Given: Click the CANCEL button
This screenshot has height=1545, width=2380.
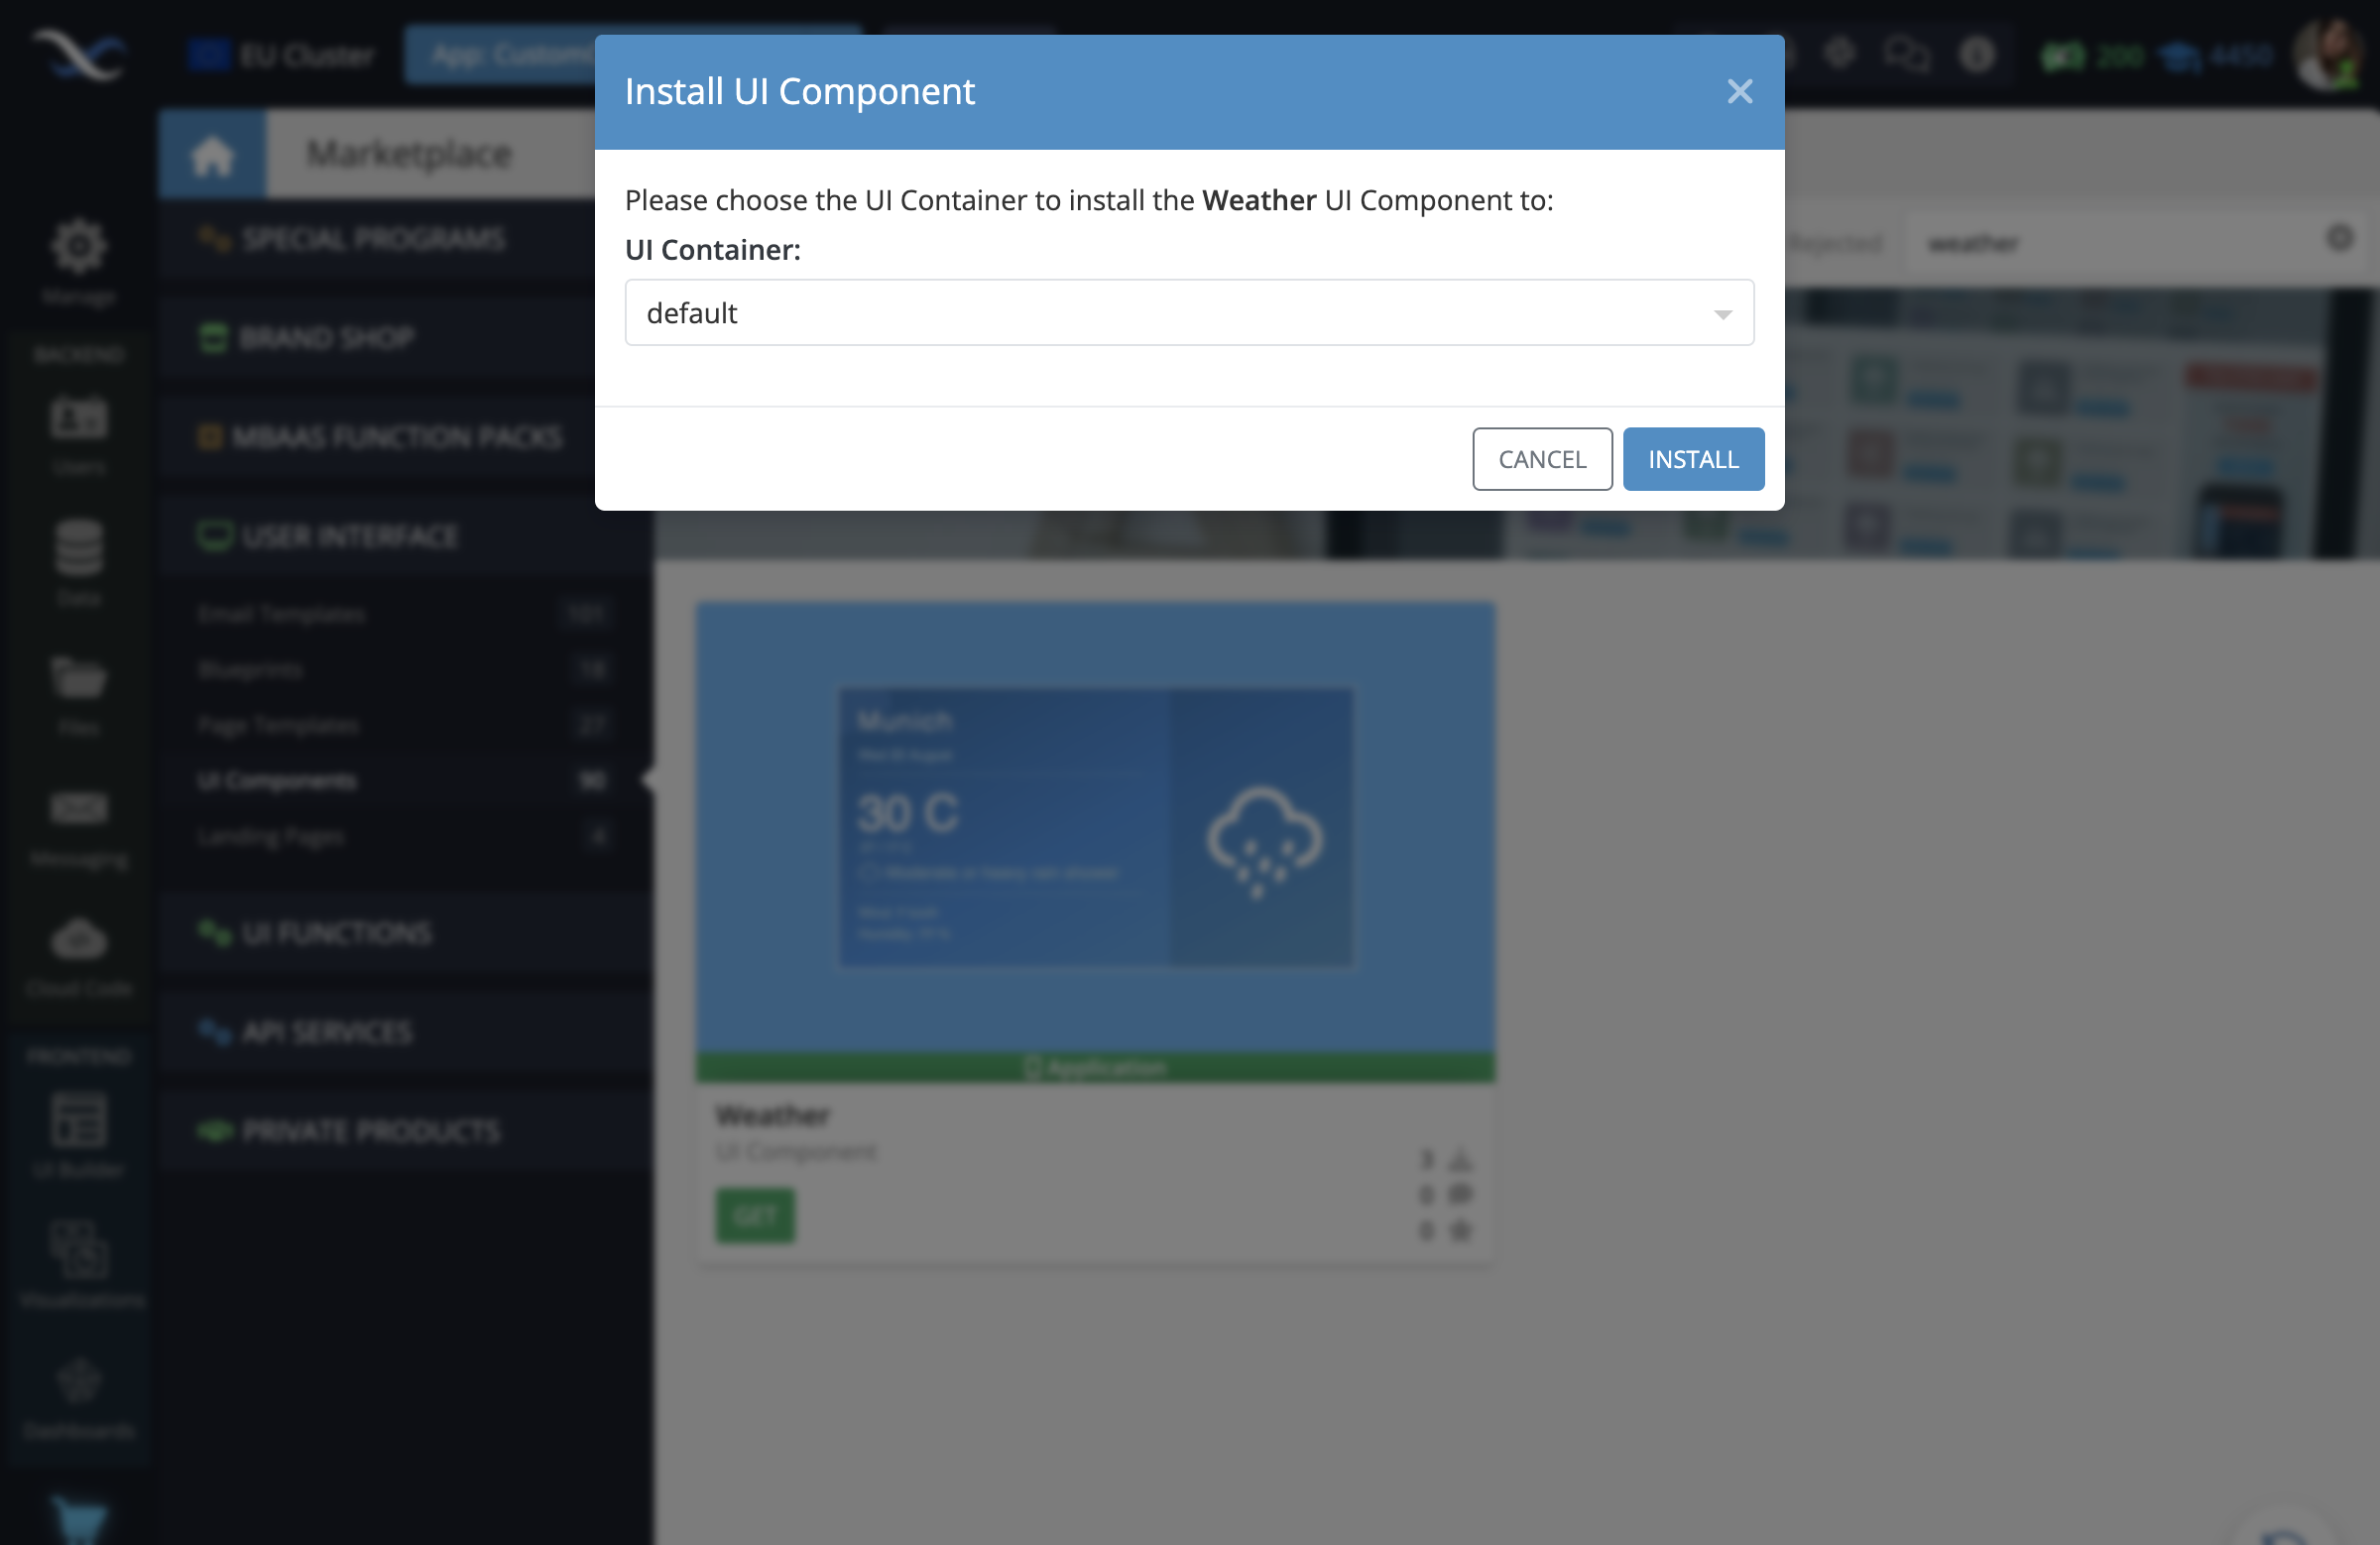Looking at the screenshot, I should [1542, 458].
